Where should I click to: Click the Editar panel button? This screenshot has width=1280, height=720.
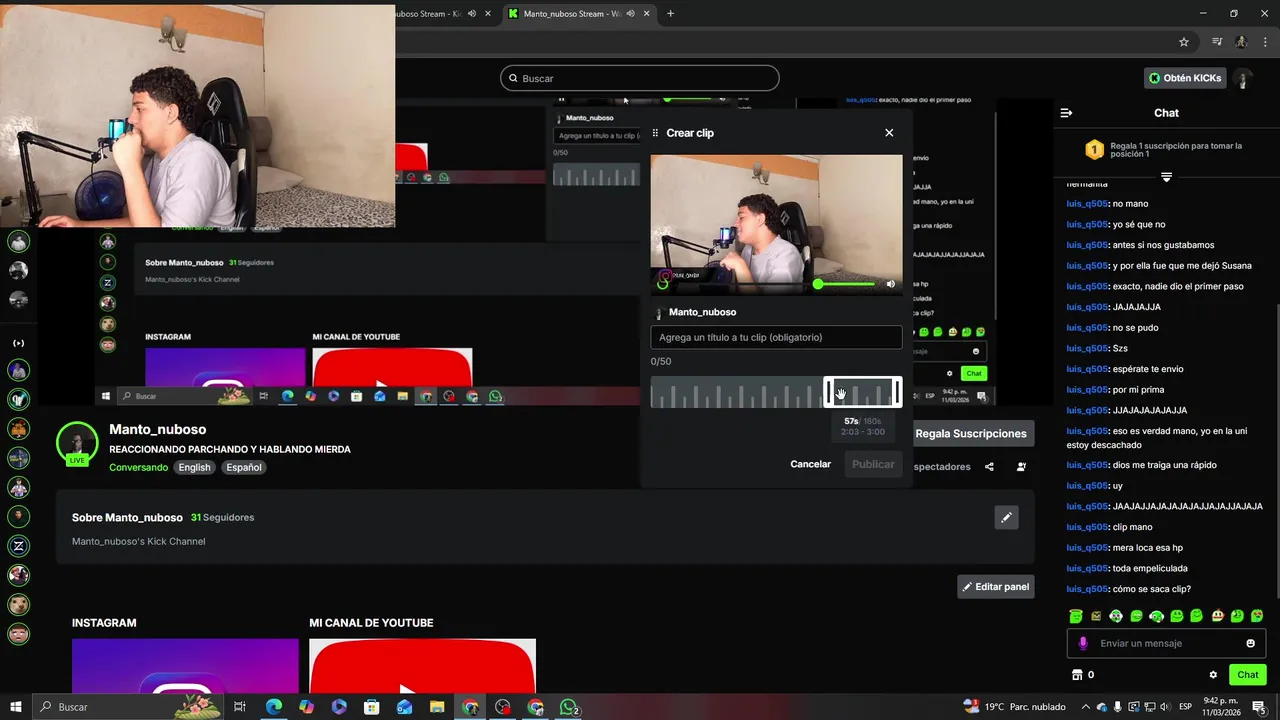pyautogui.click(x=995, y=587)
